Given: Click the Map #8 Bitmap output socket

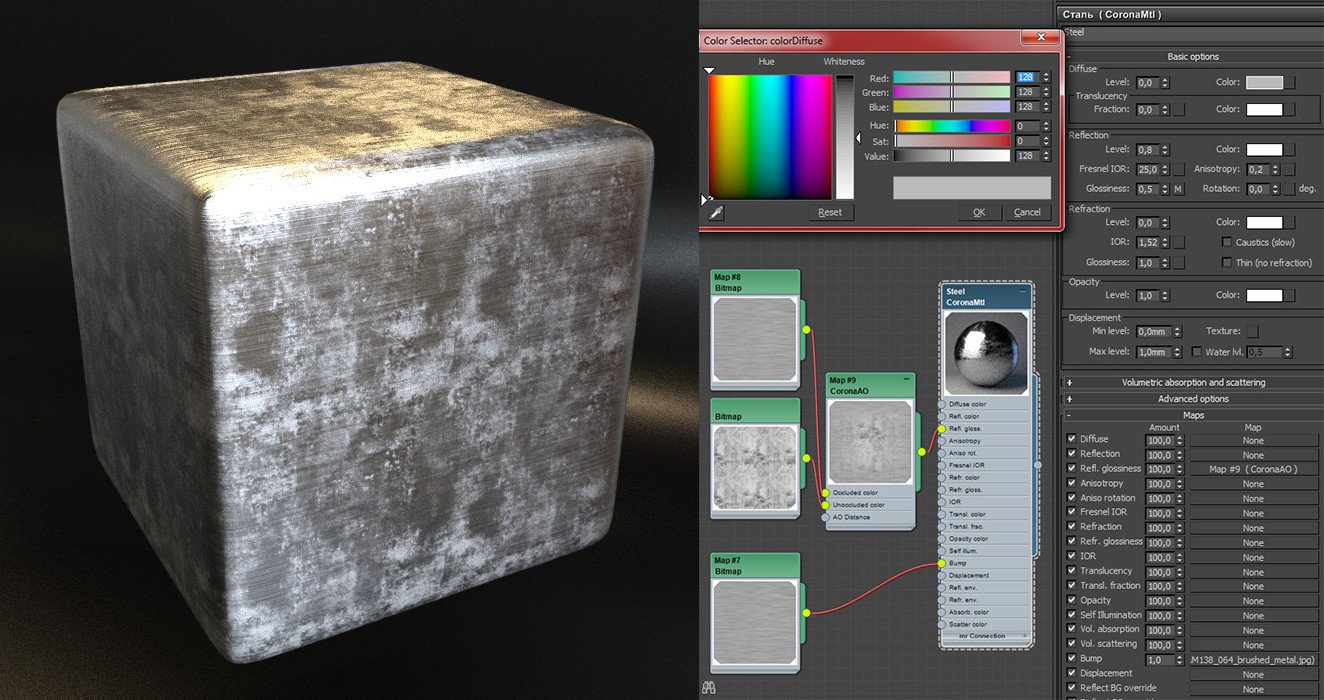Looking at the screenshot, I should tap(806, 329).
